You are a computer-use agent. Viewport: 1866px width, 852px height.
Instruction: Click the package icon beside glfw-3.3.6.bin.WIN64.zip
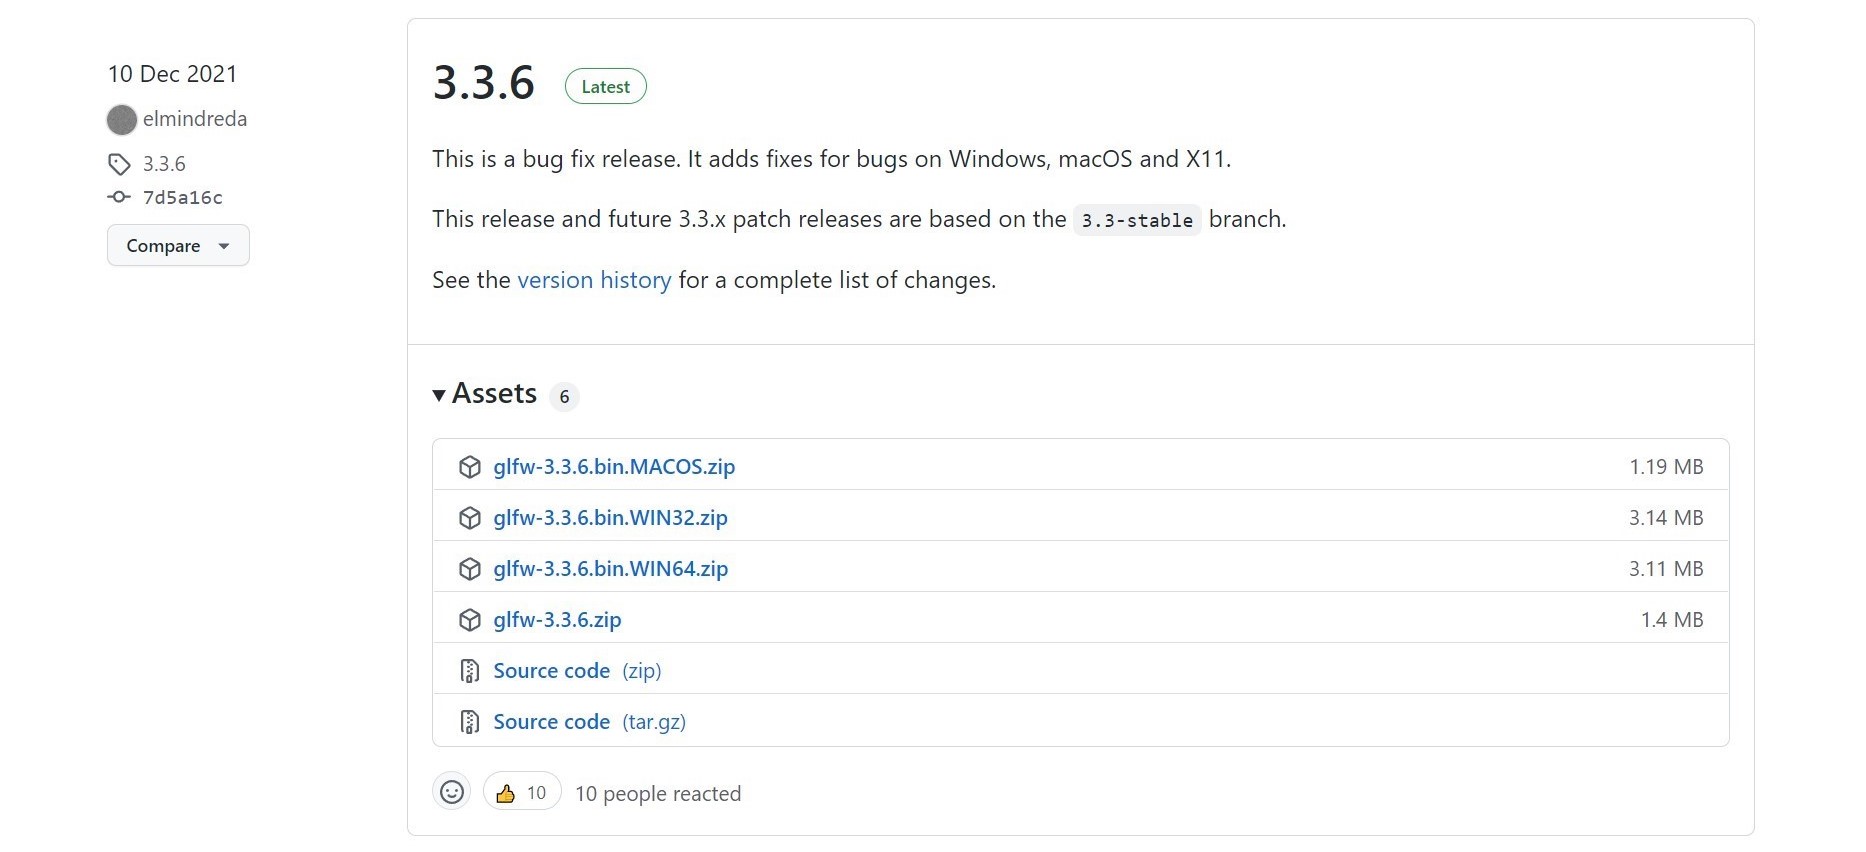point(469,569)
